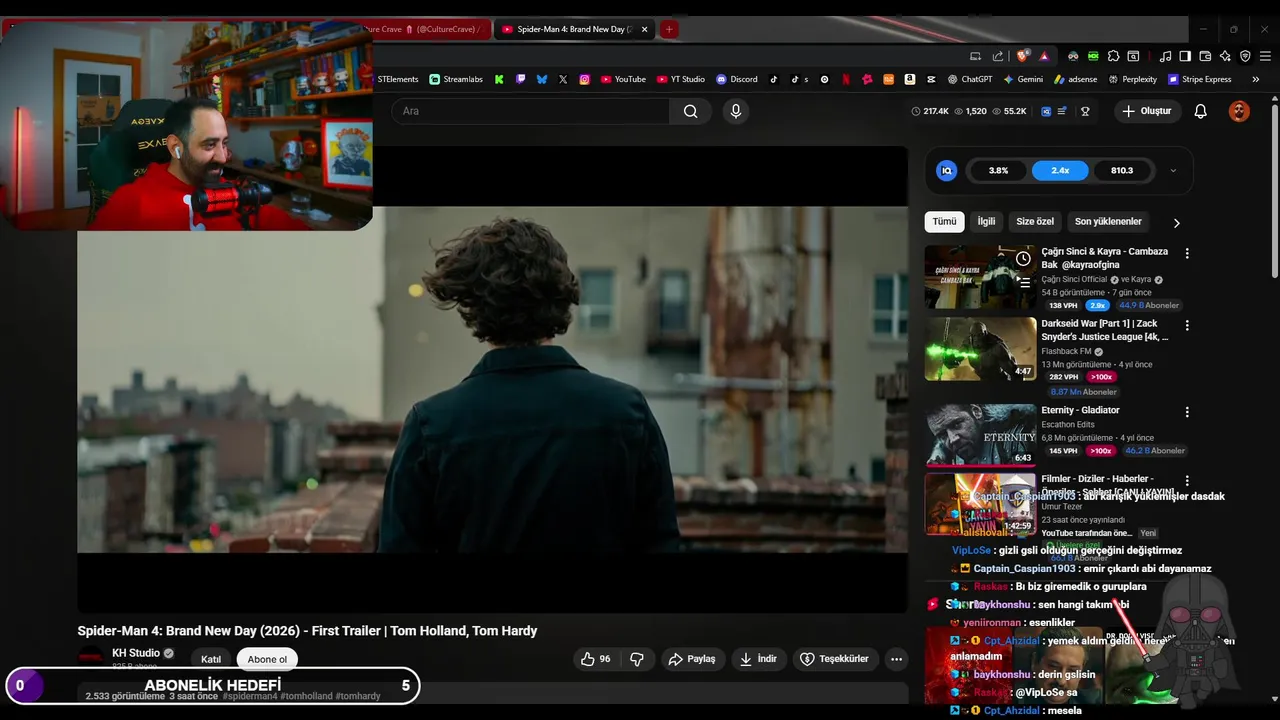This screenshot has width=1280, height=720.
Task: Open a new browser tab with plus
Action: coord(669,29)
